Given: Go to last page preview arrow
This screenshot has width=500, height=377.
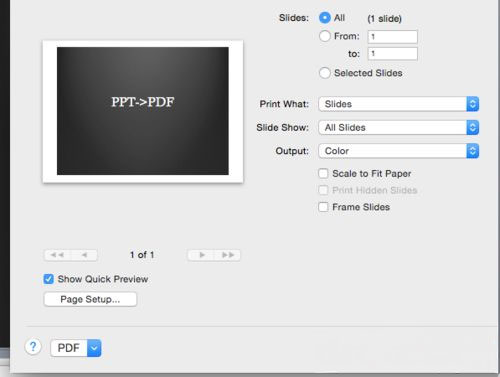Looking at the screenshot, I should [x=228, y=255].
